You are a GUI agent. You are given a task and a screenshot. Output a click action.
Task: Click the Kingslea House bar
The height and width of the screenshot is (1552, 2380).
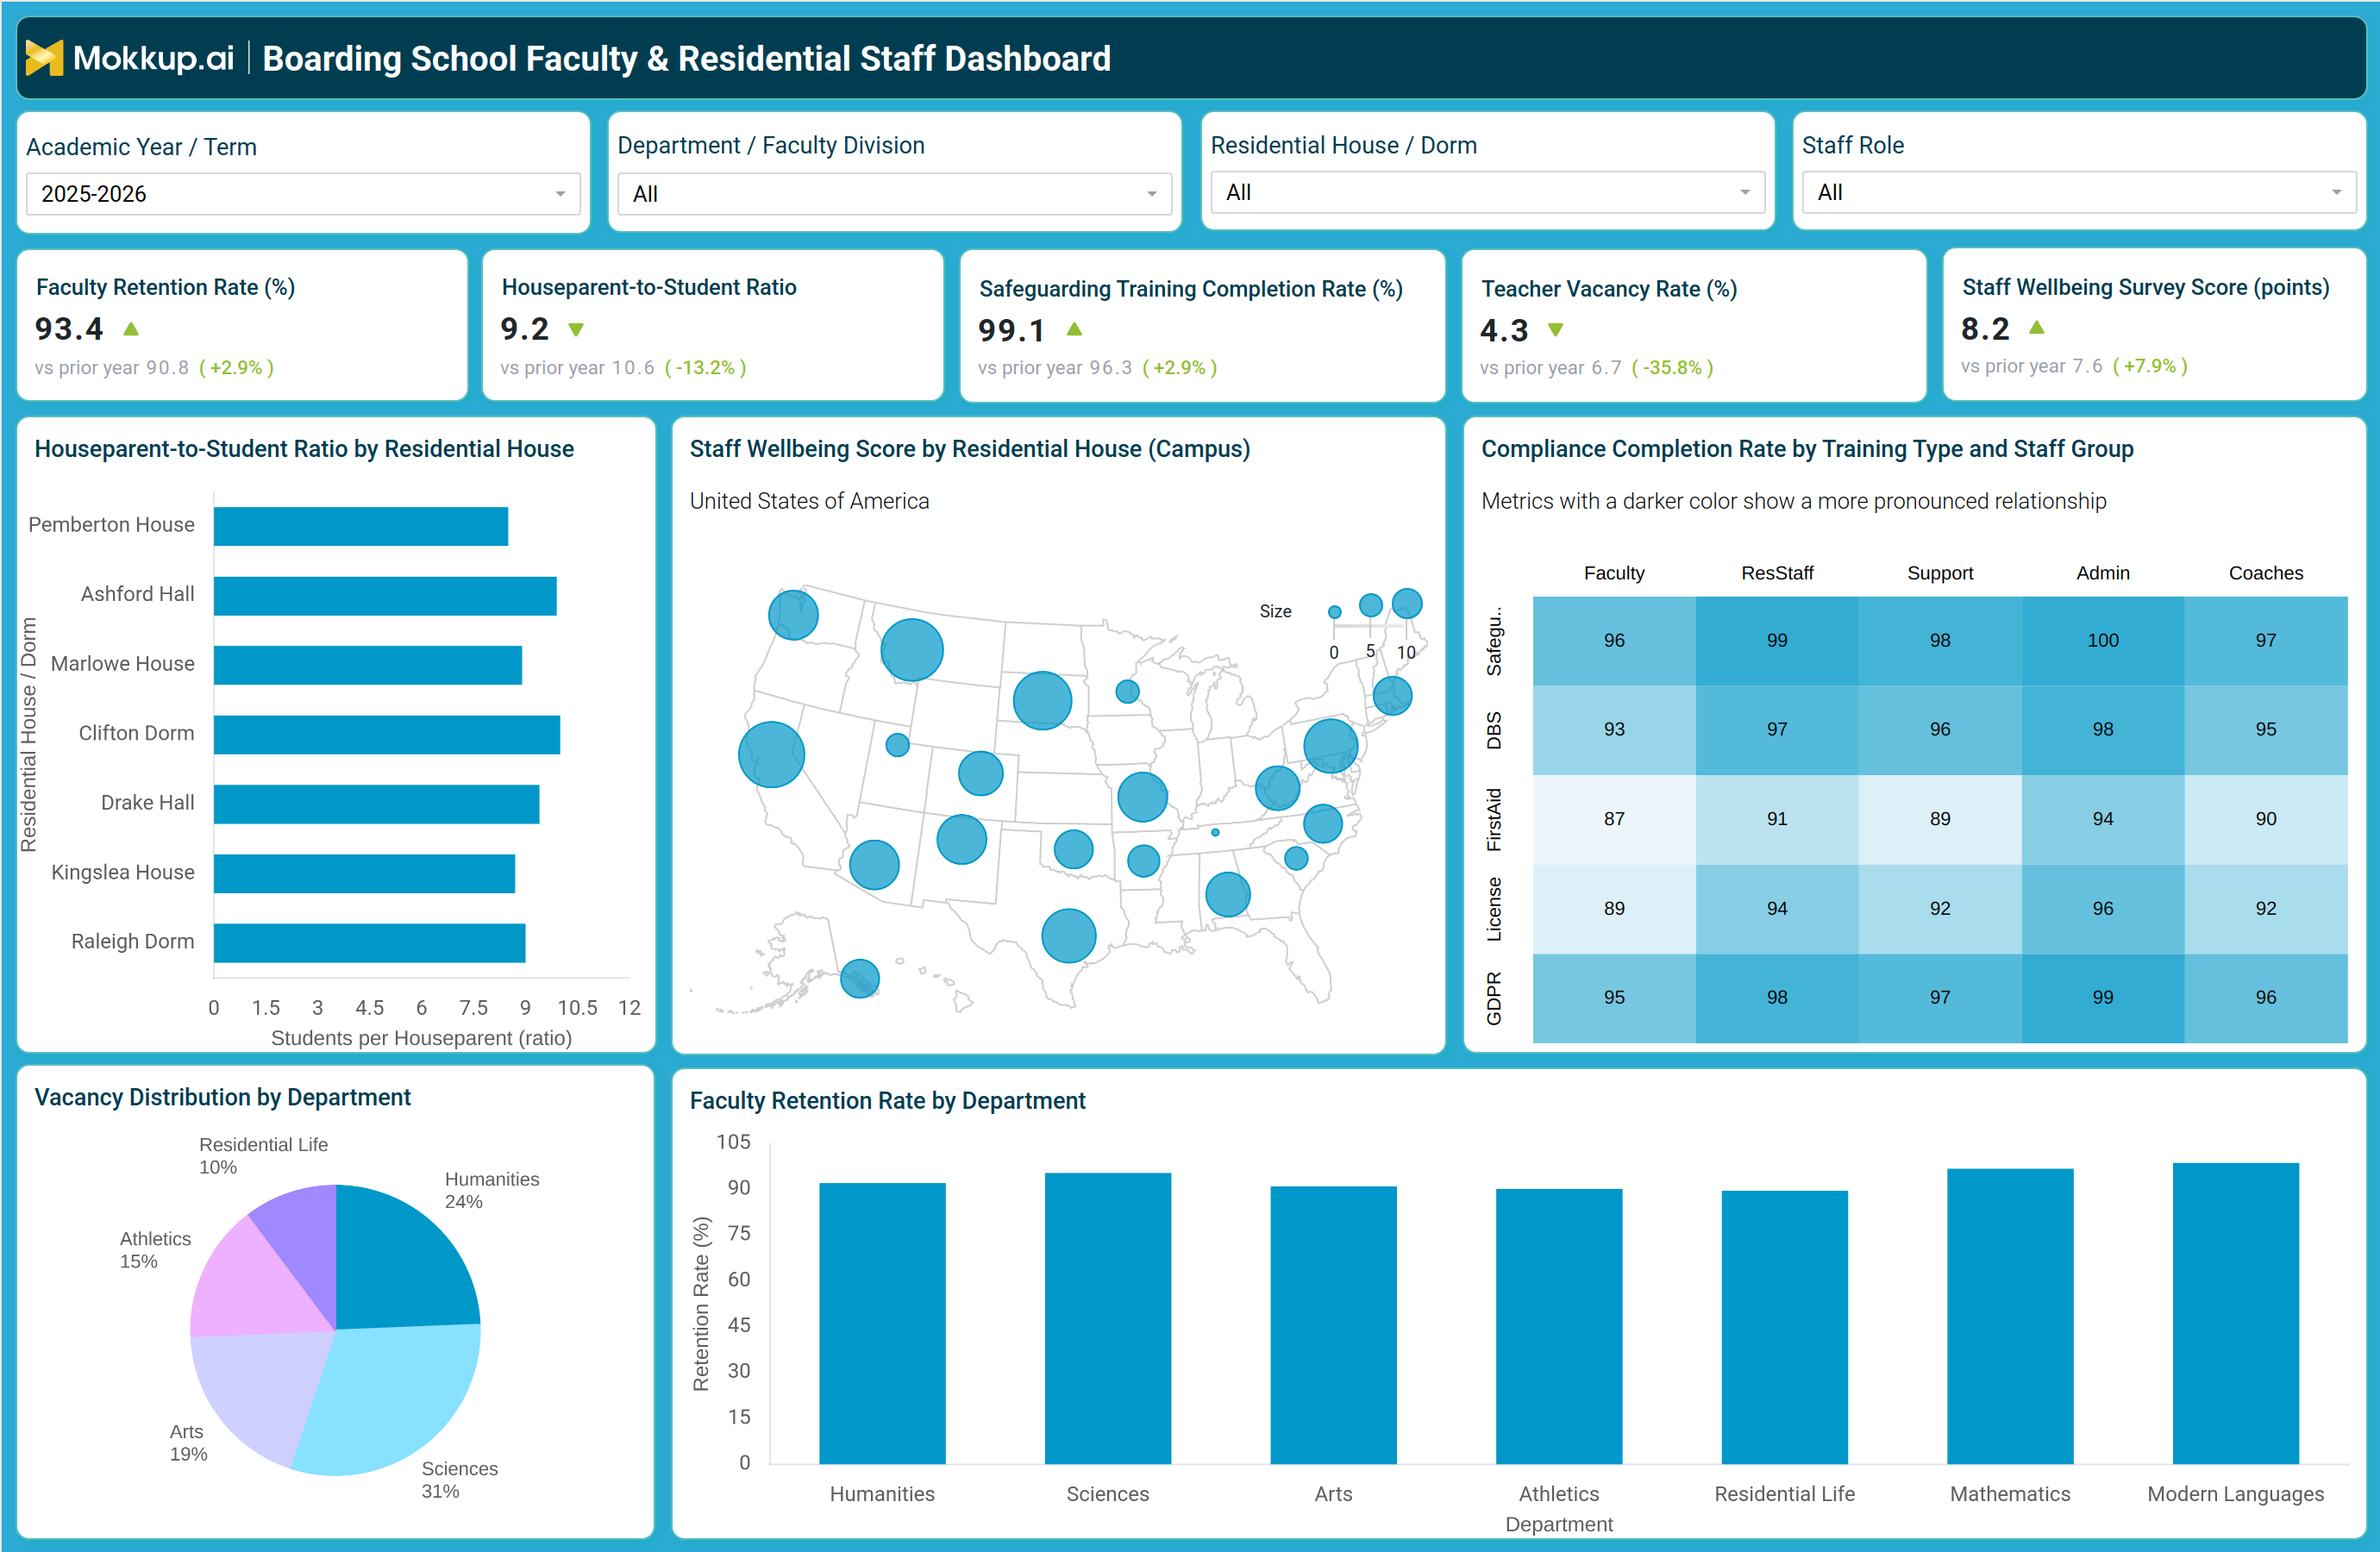pyautogui.click(x=364, y=874)
